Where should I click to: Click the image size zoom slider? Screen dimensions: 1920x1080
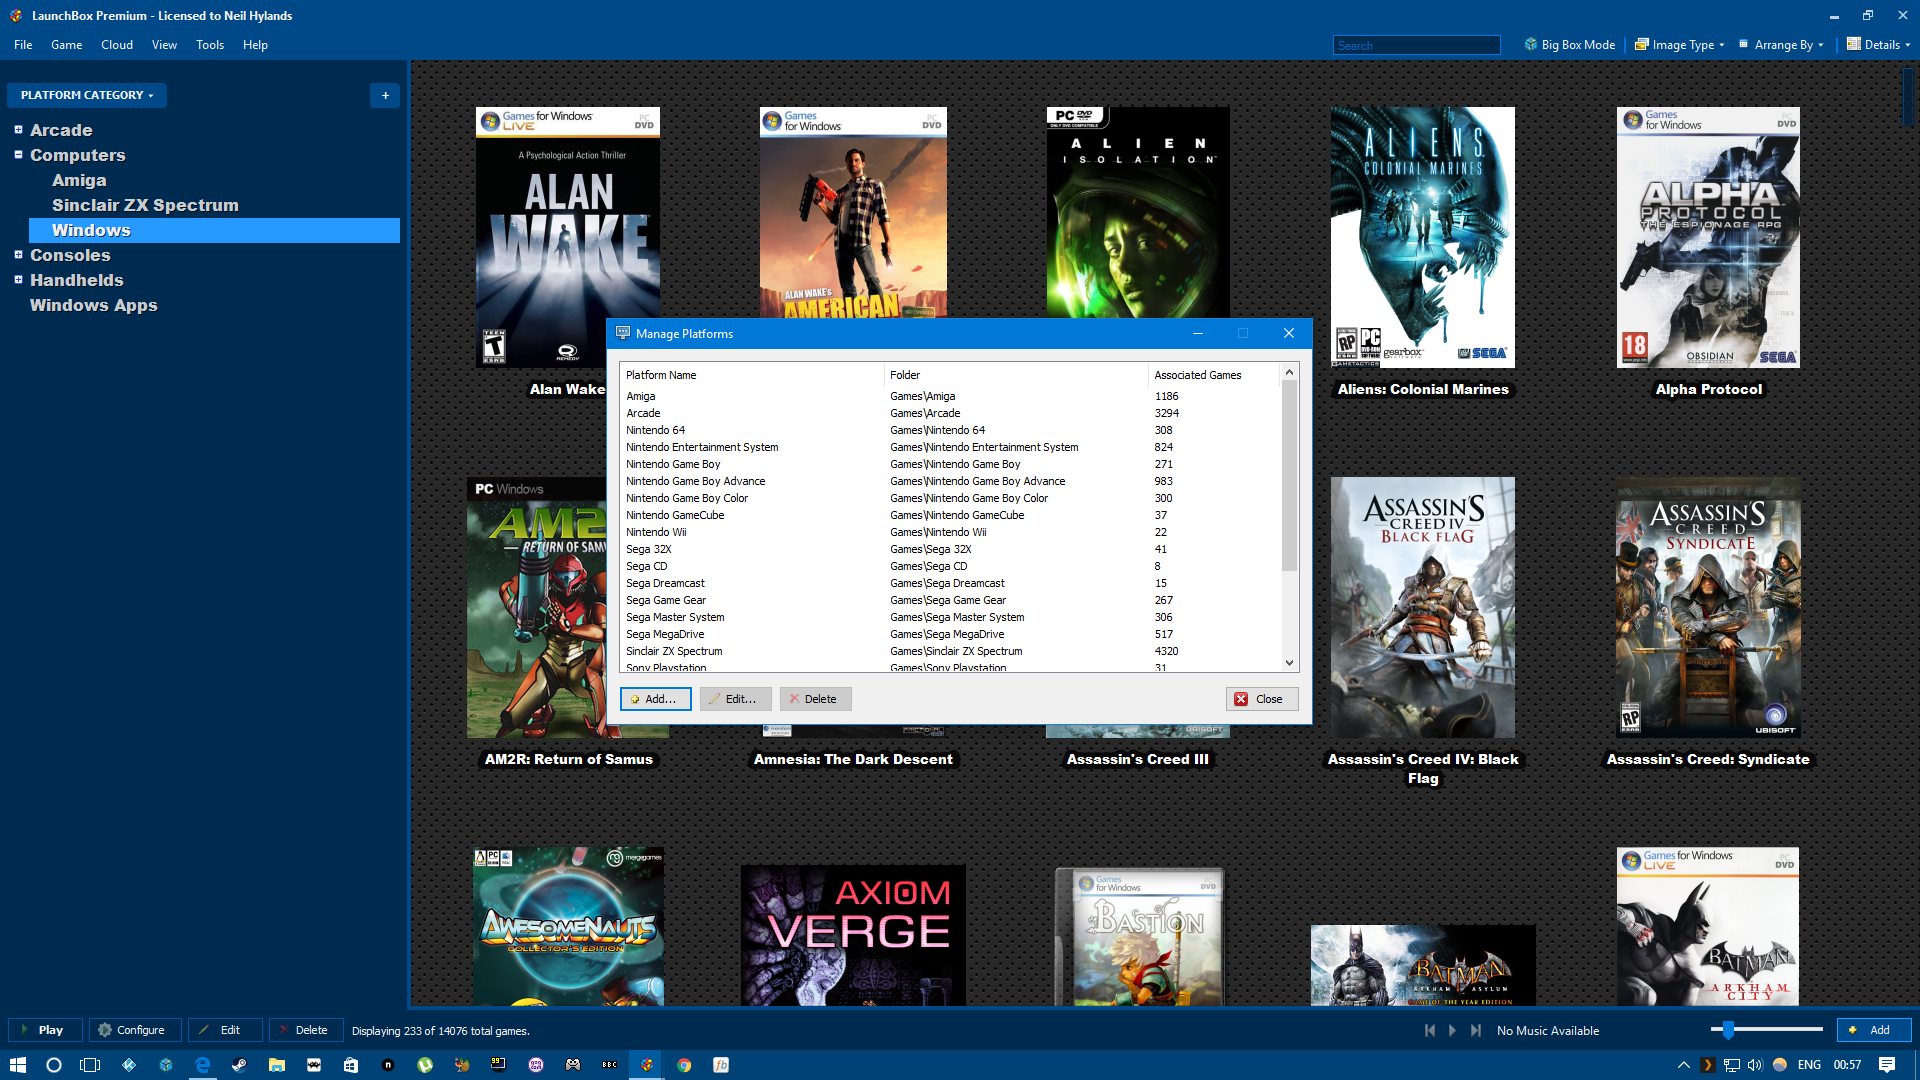pyautogui.click(x=1767, y=1029)
